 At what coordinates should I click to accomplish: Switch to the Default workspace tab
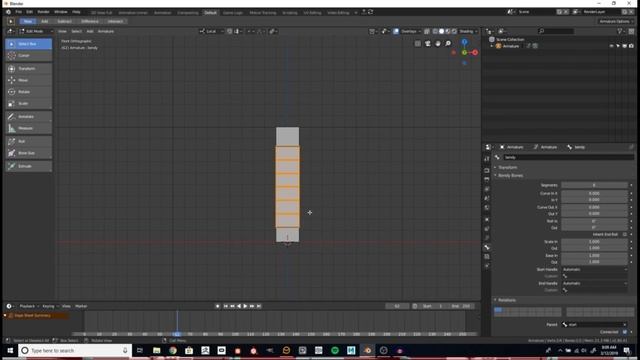click(211, 13)
